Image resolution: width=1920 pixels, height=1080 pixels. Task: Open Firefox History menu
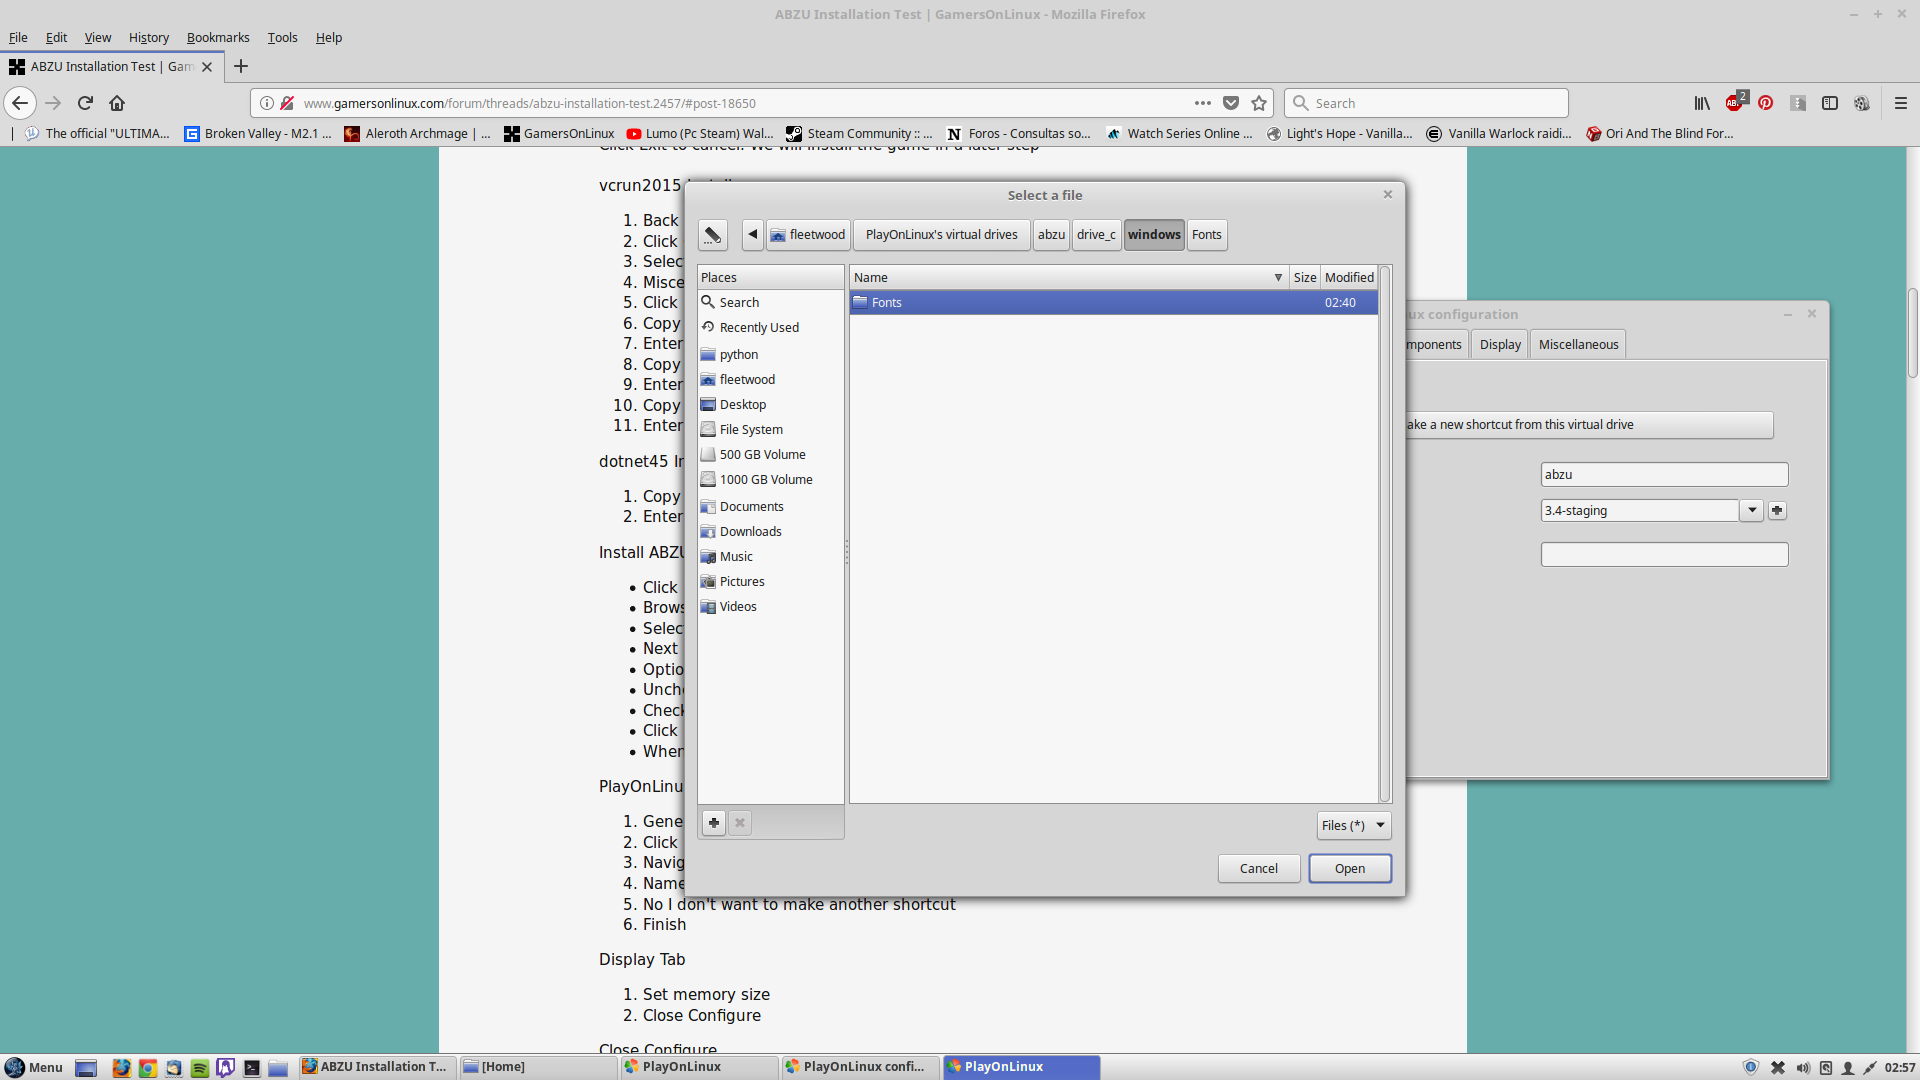149,37
